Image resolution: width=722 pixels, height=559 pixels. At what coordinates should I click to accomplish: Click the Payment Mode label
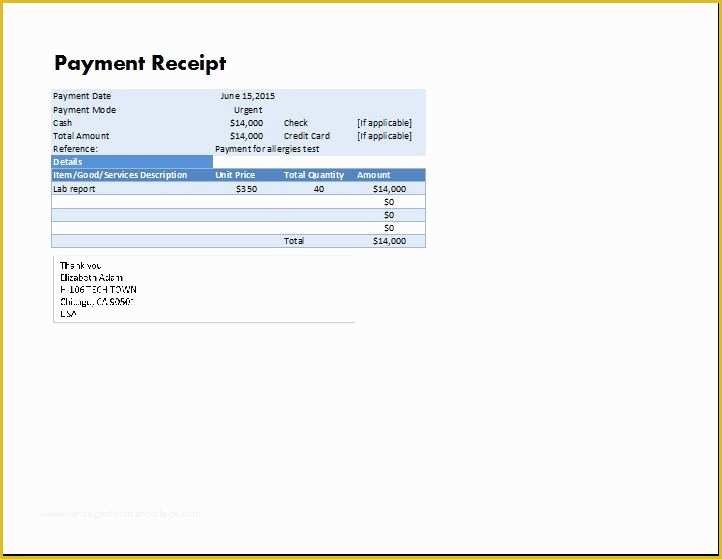coord(84,110)
